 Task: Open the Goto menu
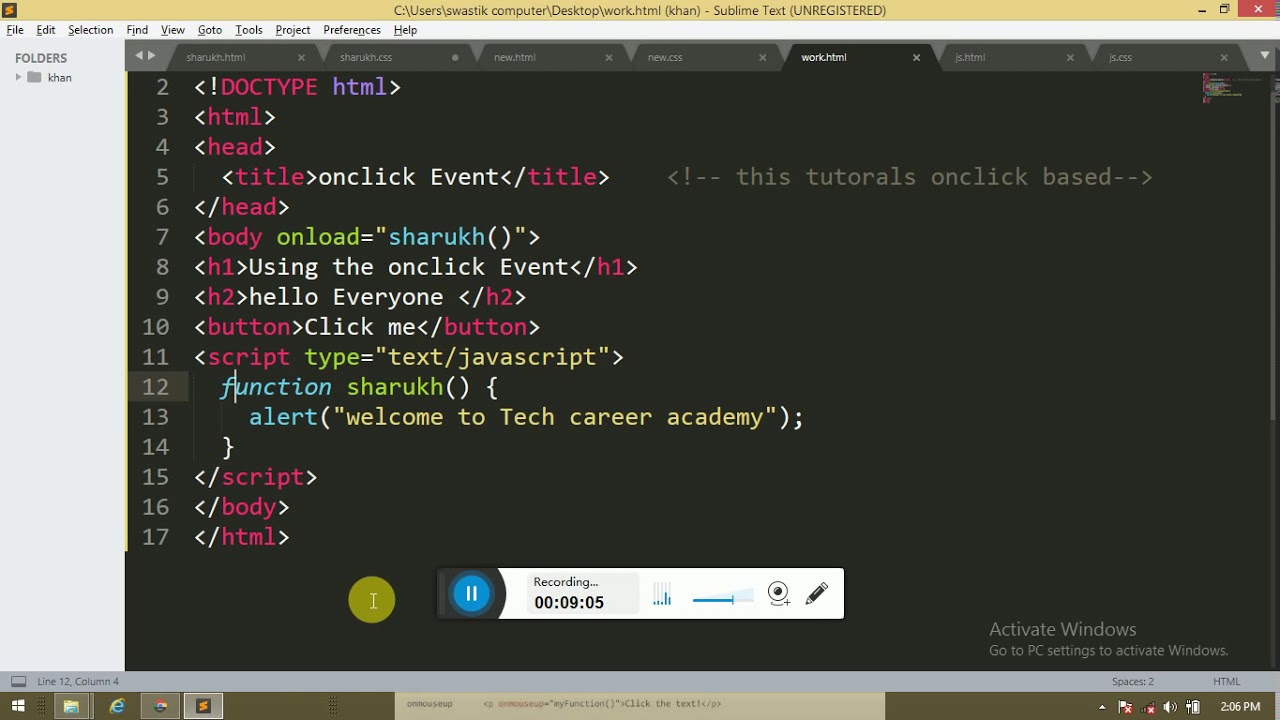pyautogui.click(x=210, y=30)
